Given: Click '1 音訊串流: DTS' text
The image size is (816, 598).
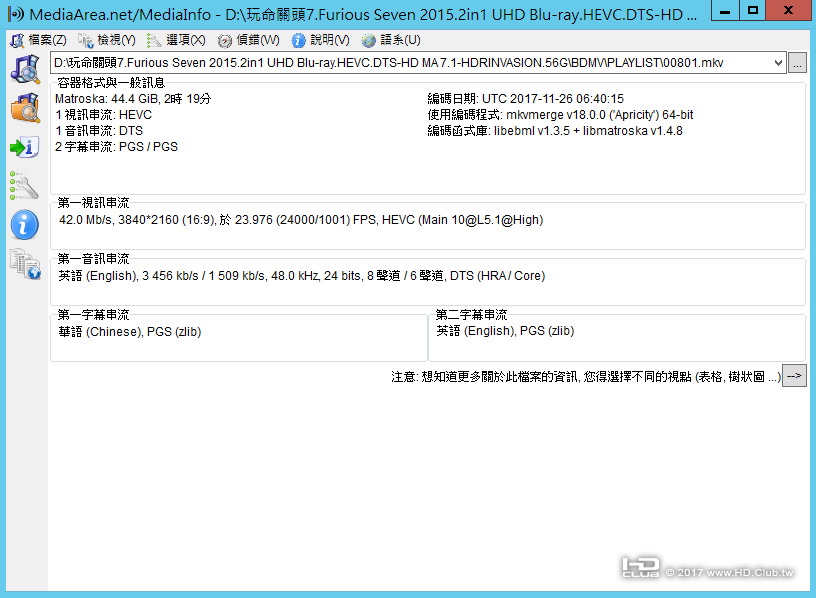Looking at the screenshot, I should pyautogui.click(x=99, y=131).
